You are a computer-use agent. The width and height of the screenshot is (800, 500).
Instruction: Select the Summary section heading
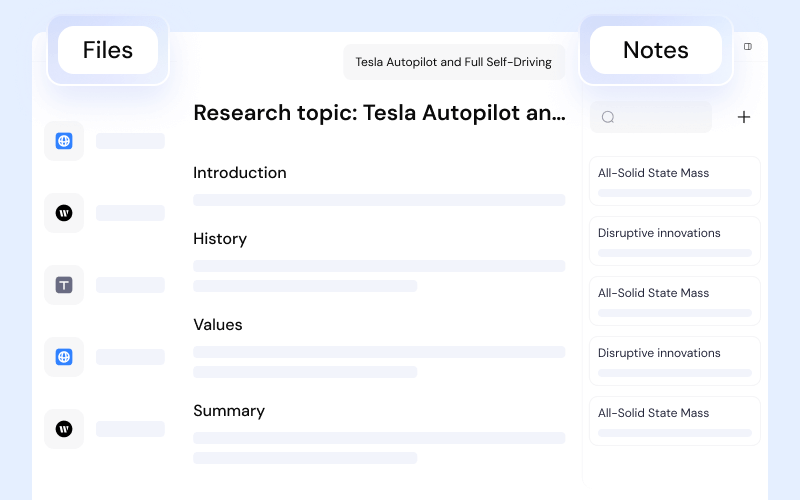pos(229,411)
